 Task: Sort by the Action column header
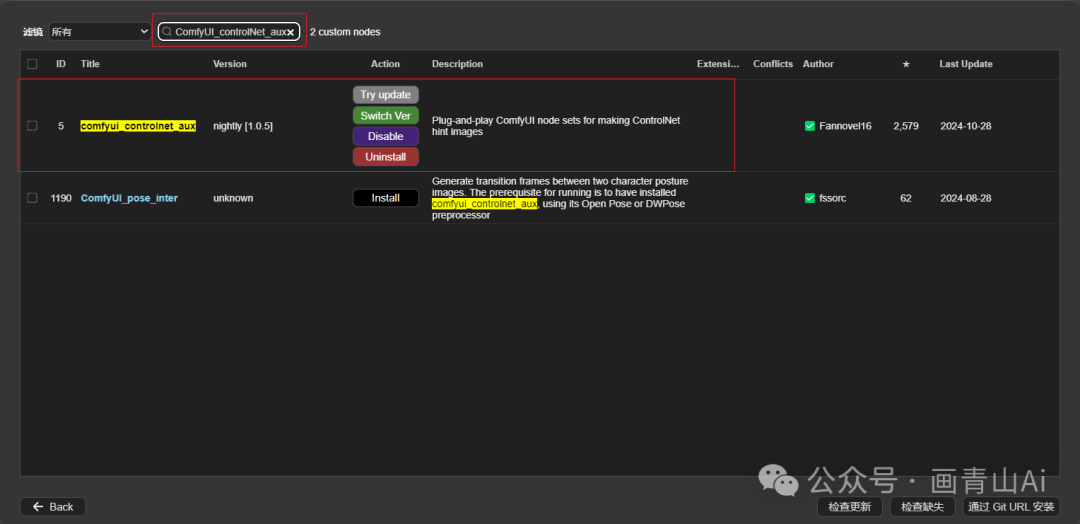coord(385,64)
